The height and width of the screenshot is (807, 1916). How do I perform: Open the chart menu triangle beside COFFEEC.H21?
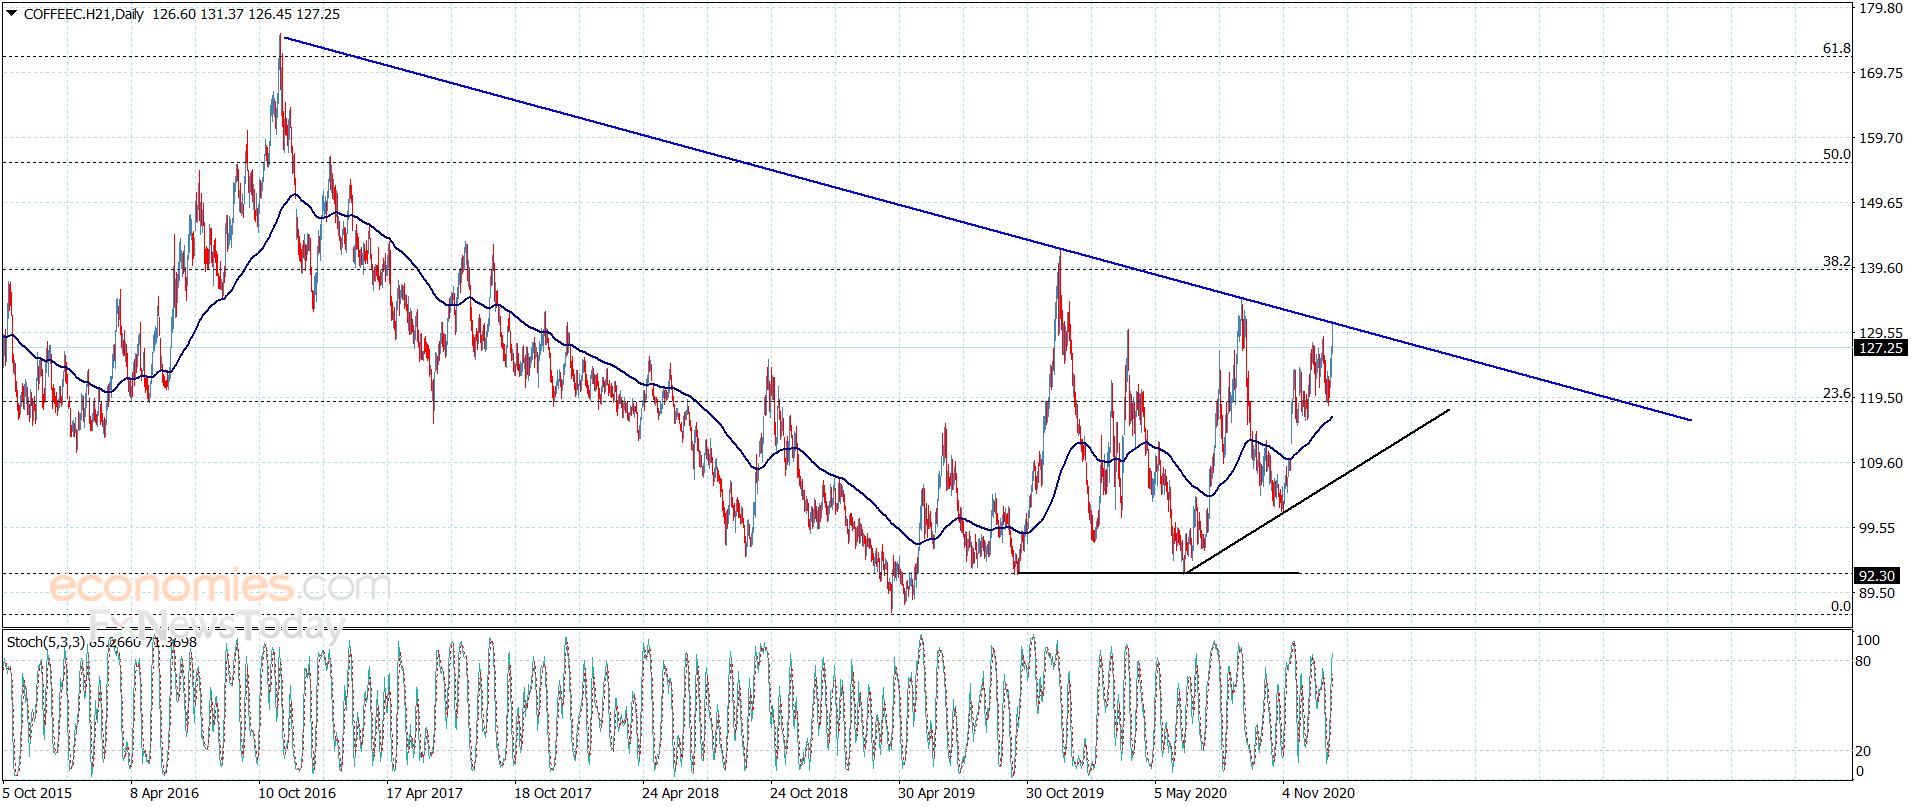point(12,14)
